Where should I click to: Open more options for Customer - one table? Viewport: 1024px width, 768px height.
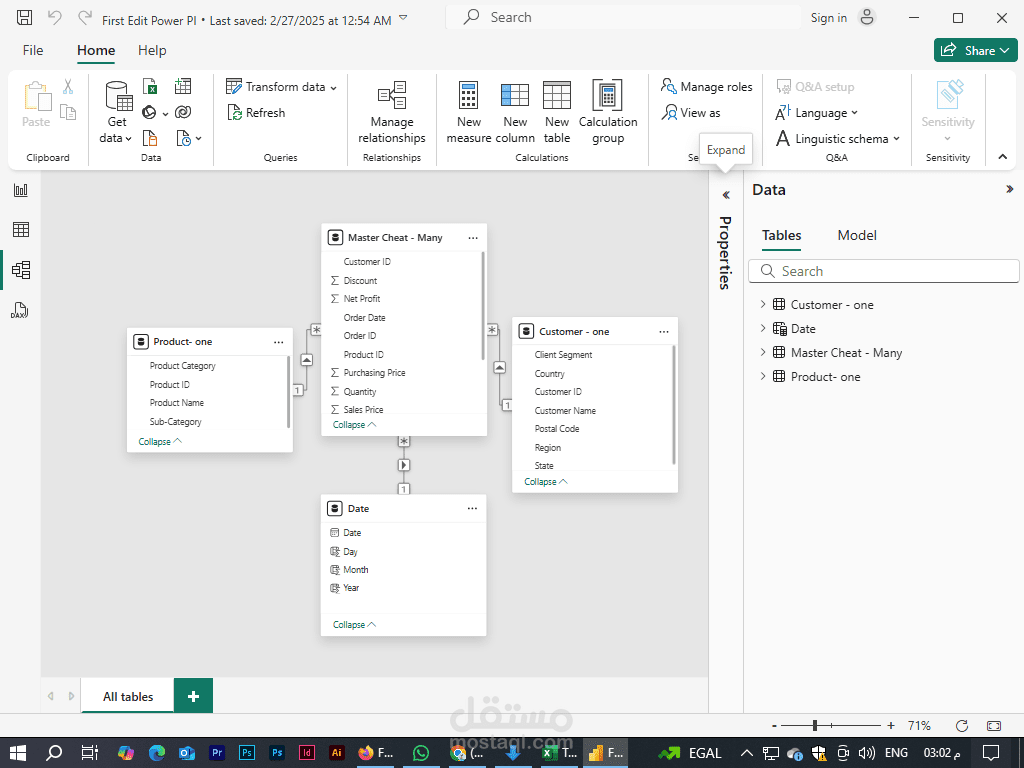coord(664,332)
